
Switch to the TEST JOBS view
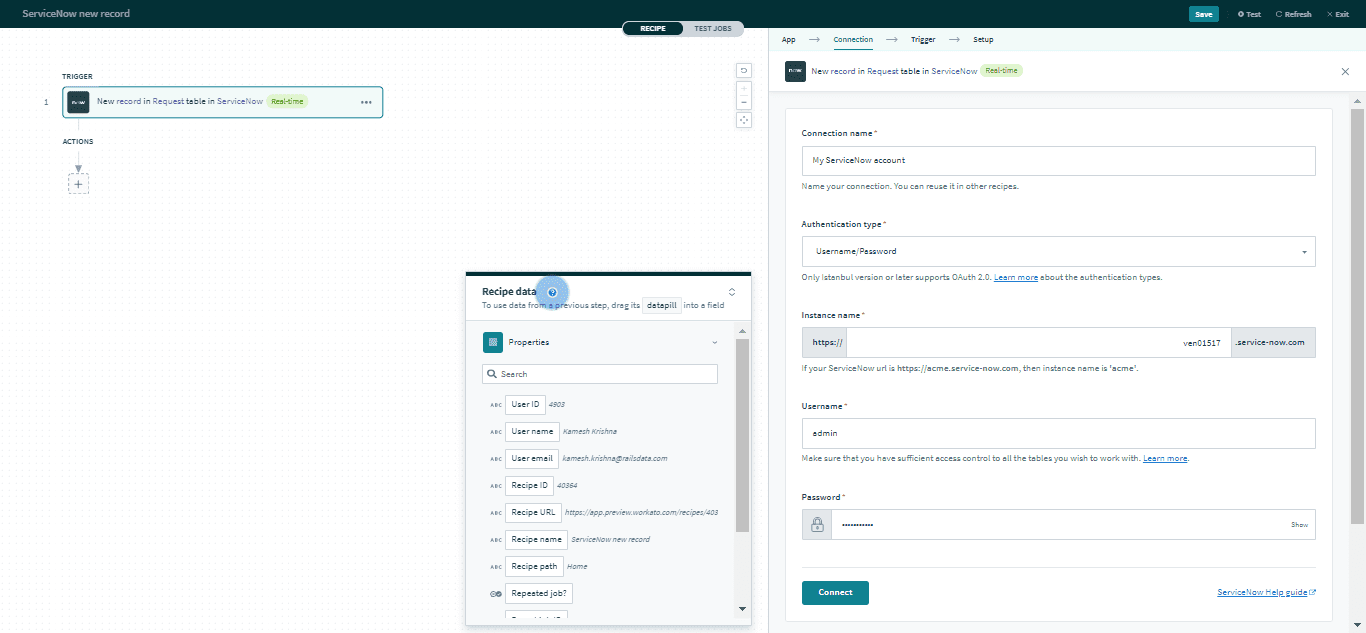713,29
